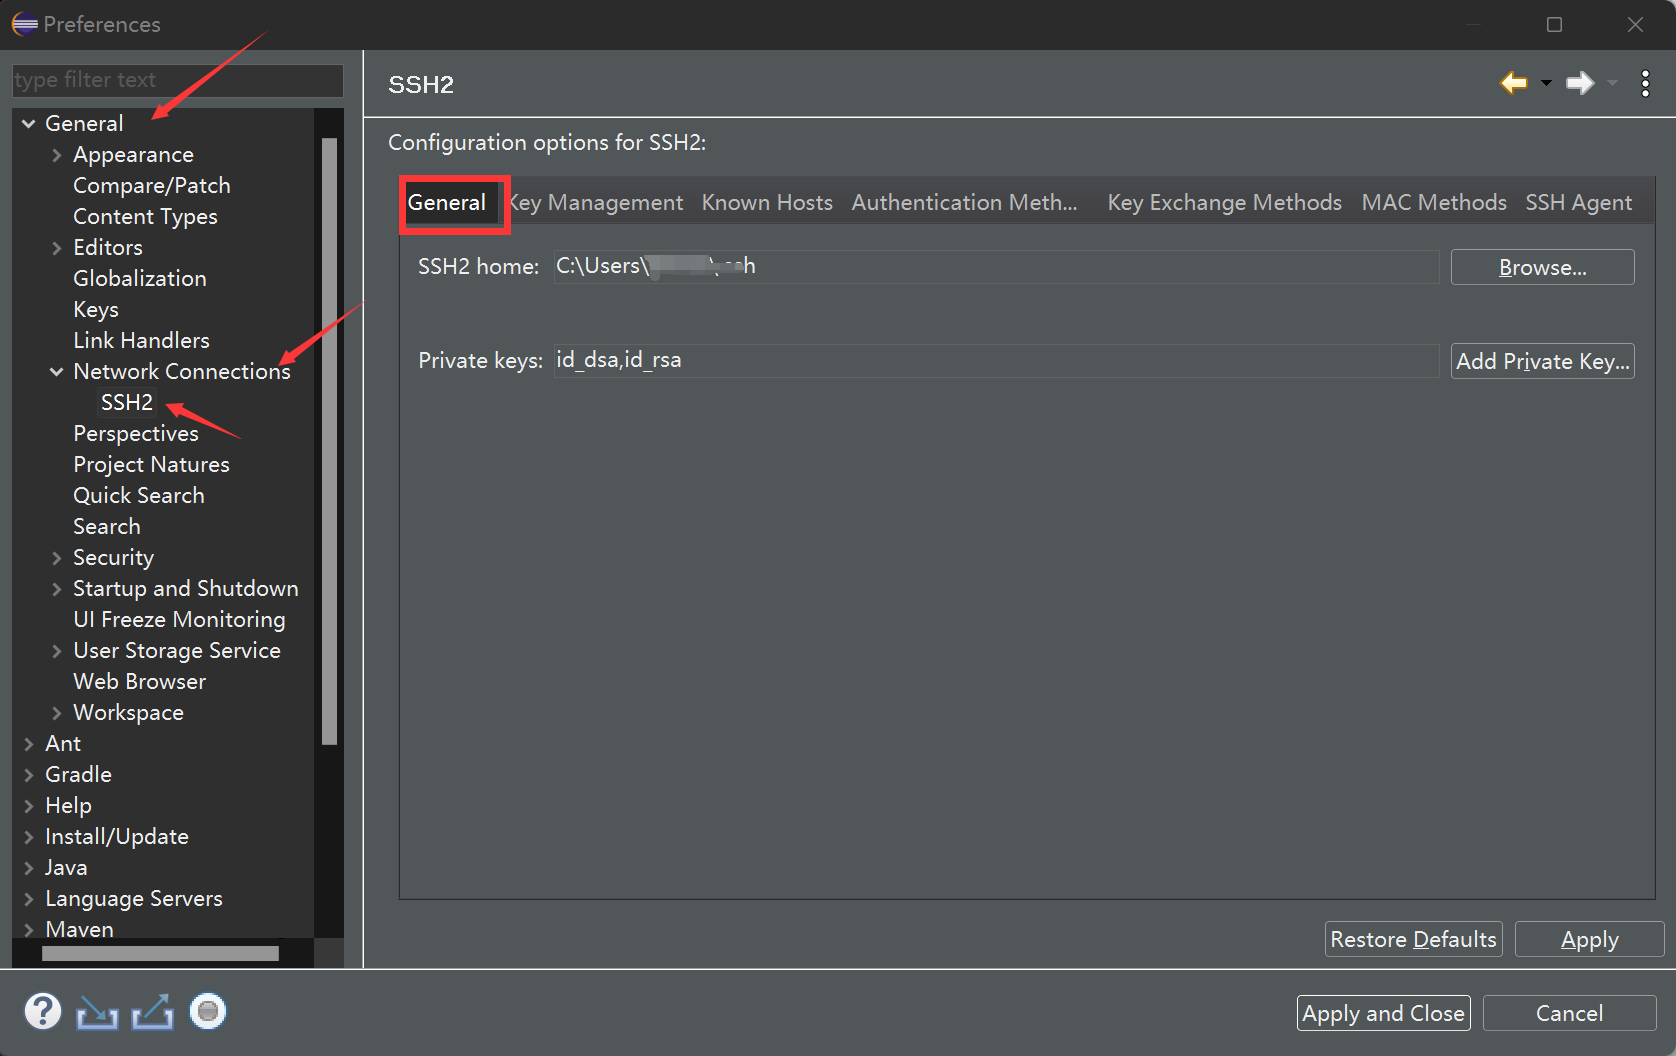The height and width of the screenshot is (1056, 1676).
Task: Click the Browse button
Action: click(1543, 267)
